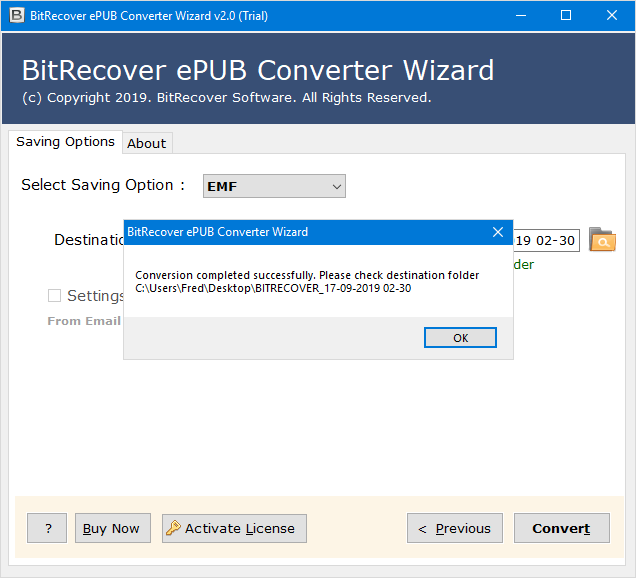Click the OK button in the dialog
Image resolution: width=636 pixels, height=578 pixels.
pos(460,337)
